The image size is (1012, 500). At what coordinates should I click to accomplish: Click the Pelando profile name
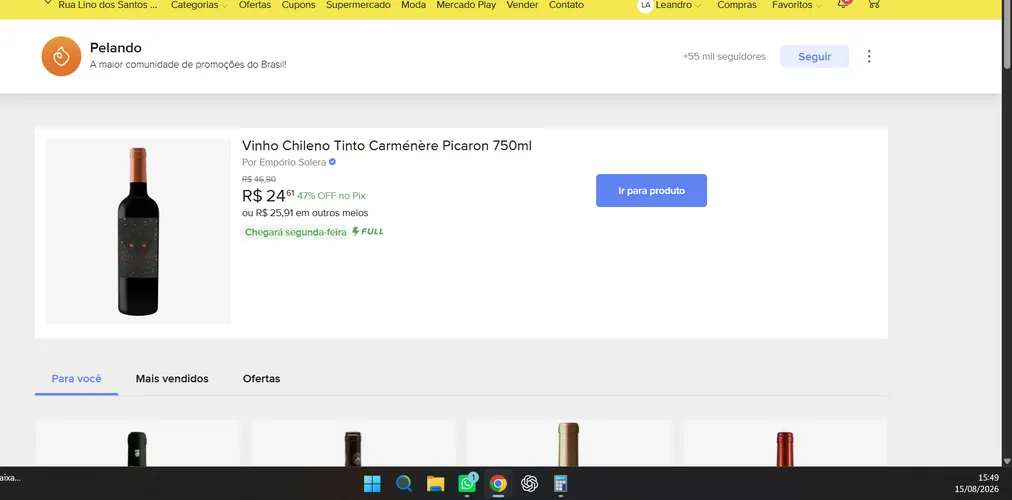(116, 48)
